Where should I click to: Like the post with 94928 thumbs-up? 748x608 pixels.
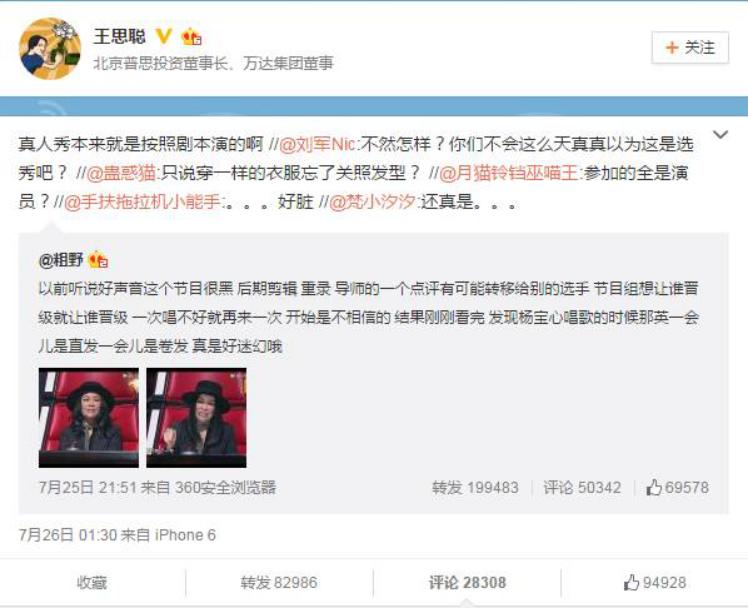coord(654,582)
